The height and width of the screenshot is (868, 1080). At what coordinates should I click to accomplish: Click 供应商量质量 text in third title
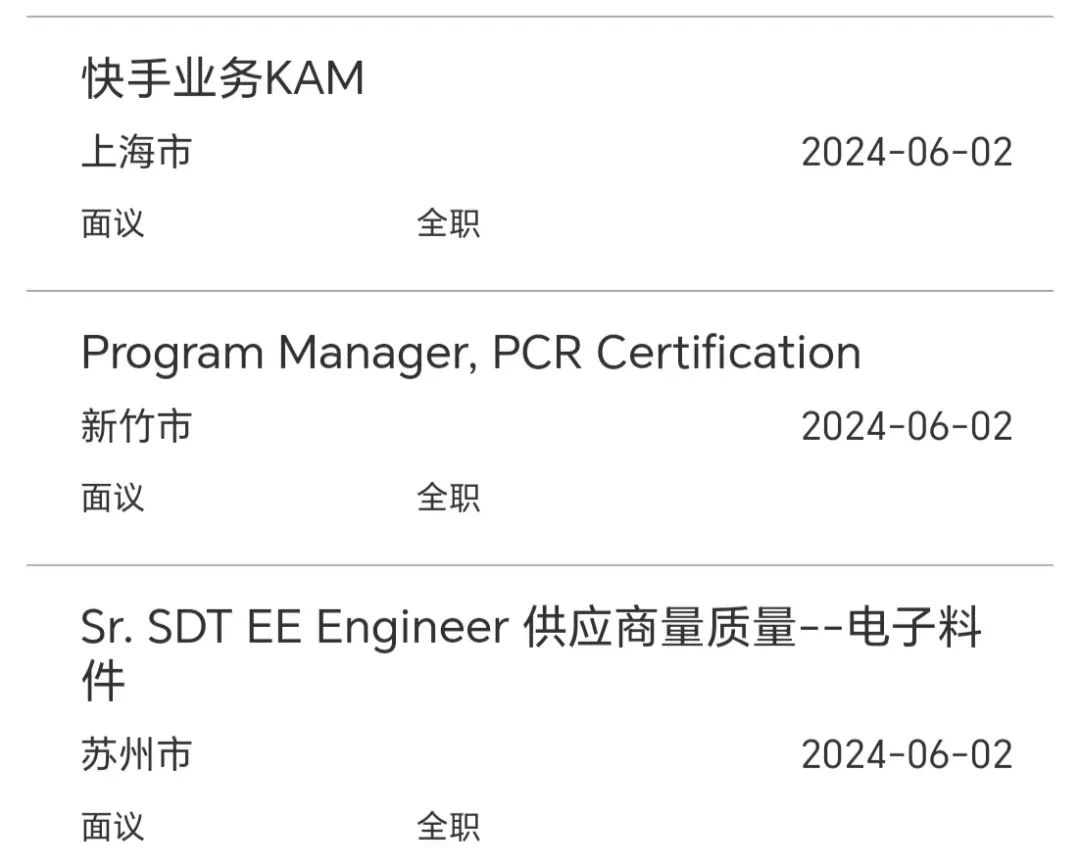(659, 628)
